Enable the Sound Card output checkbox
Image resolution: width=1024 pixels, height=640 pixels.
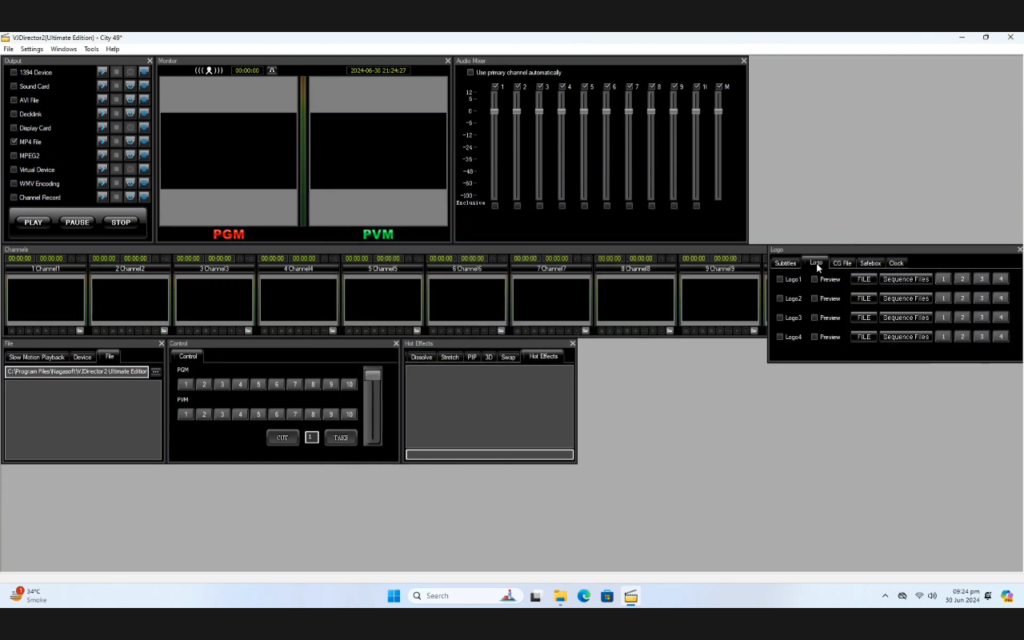[13, 86]
